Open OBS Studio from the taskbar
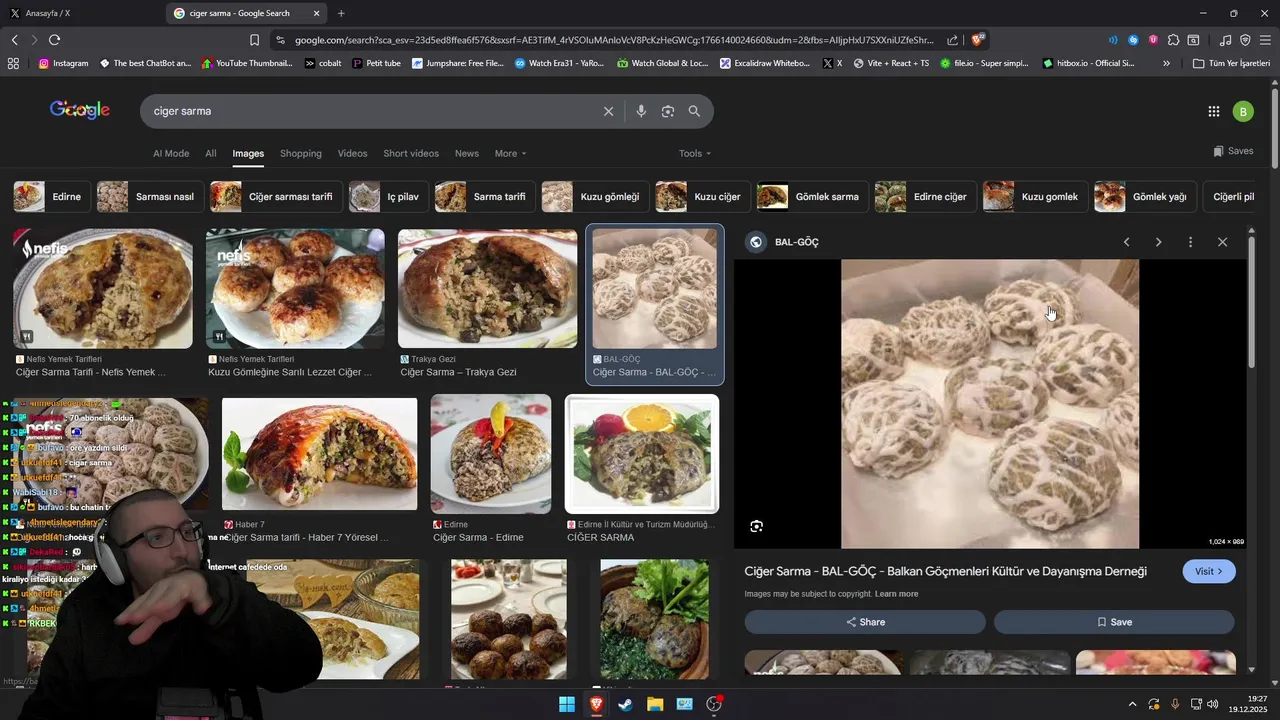The width and height of the screenshot is (1280, 720). pos(714,704)
